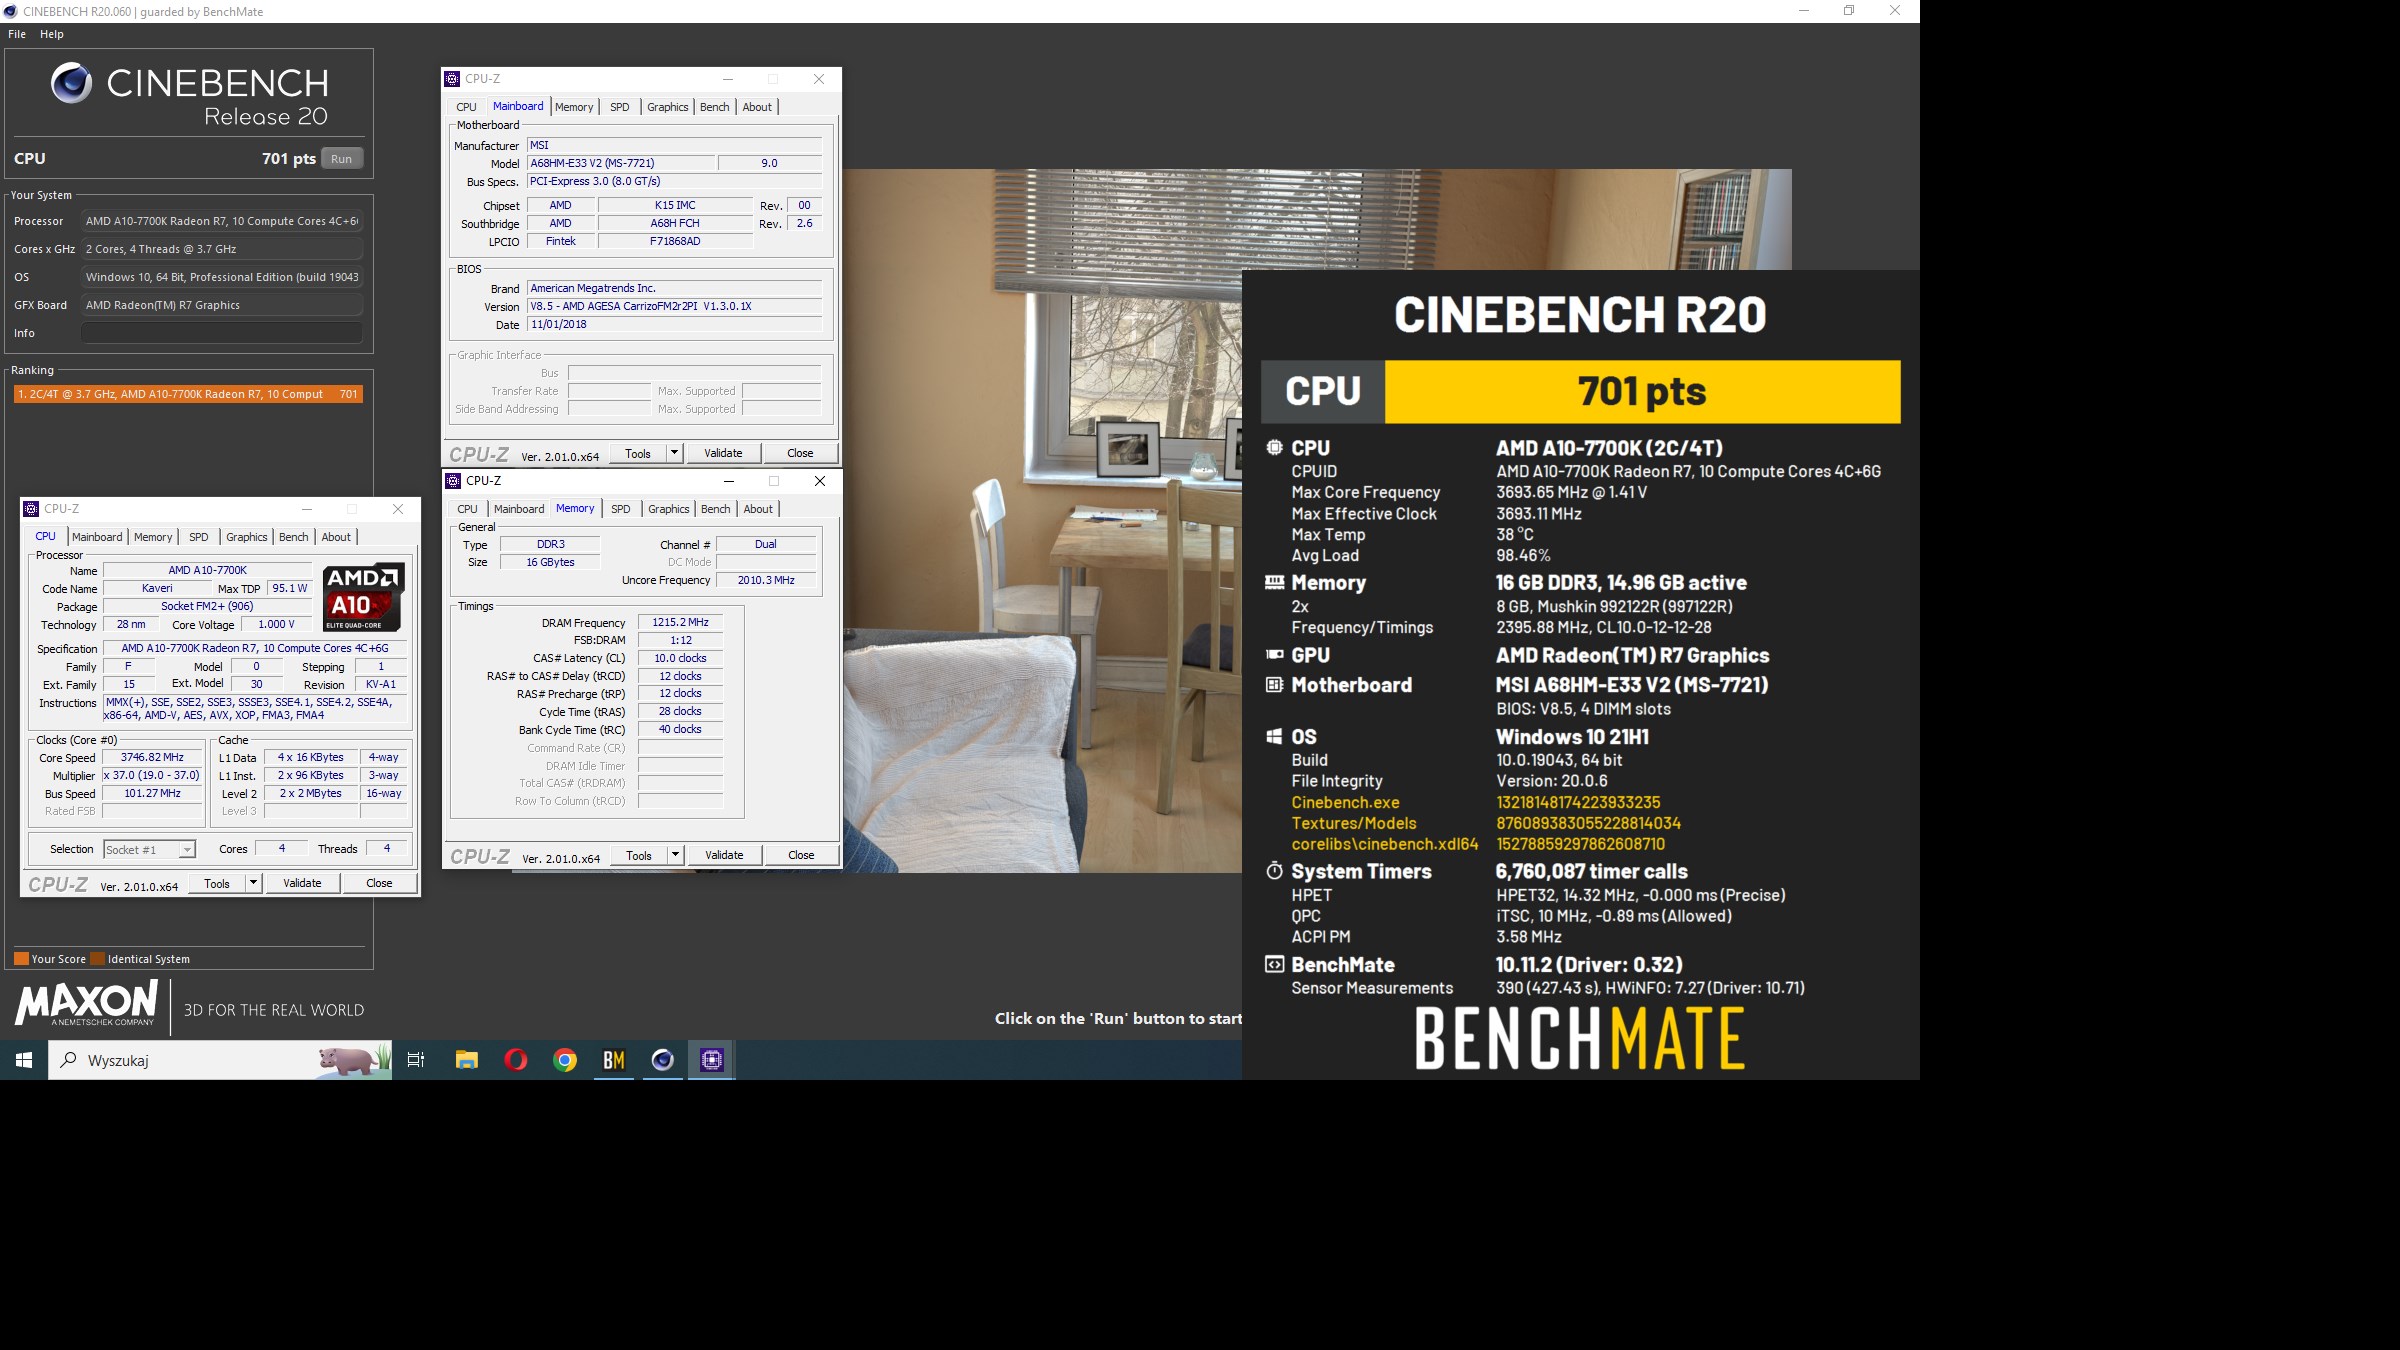The height and width of the screenshot is (1350, 2400).
Task: Click Uncore Frequency value 2010.3 MHz
Action: [x=766, y=580]
